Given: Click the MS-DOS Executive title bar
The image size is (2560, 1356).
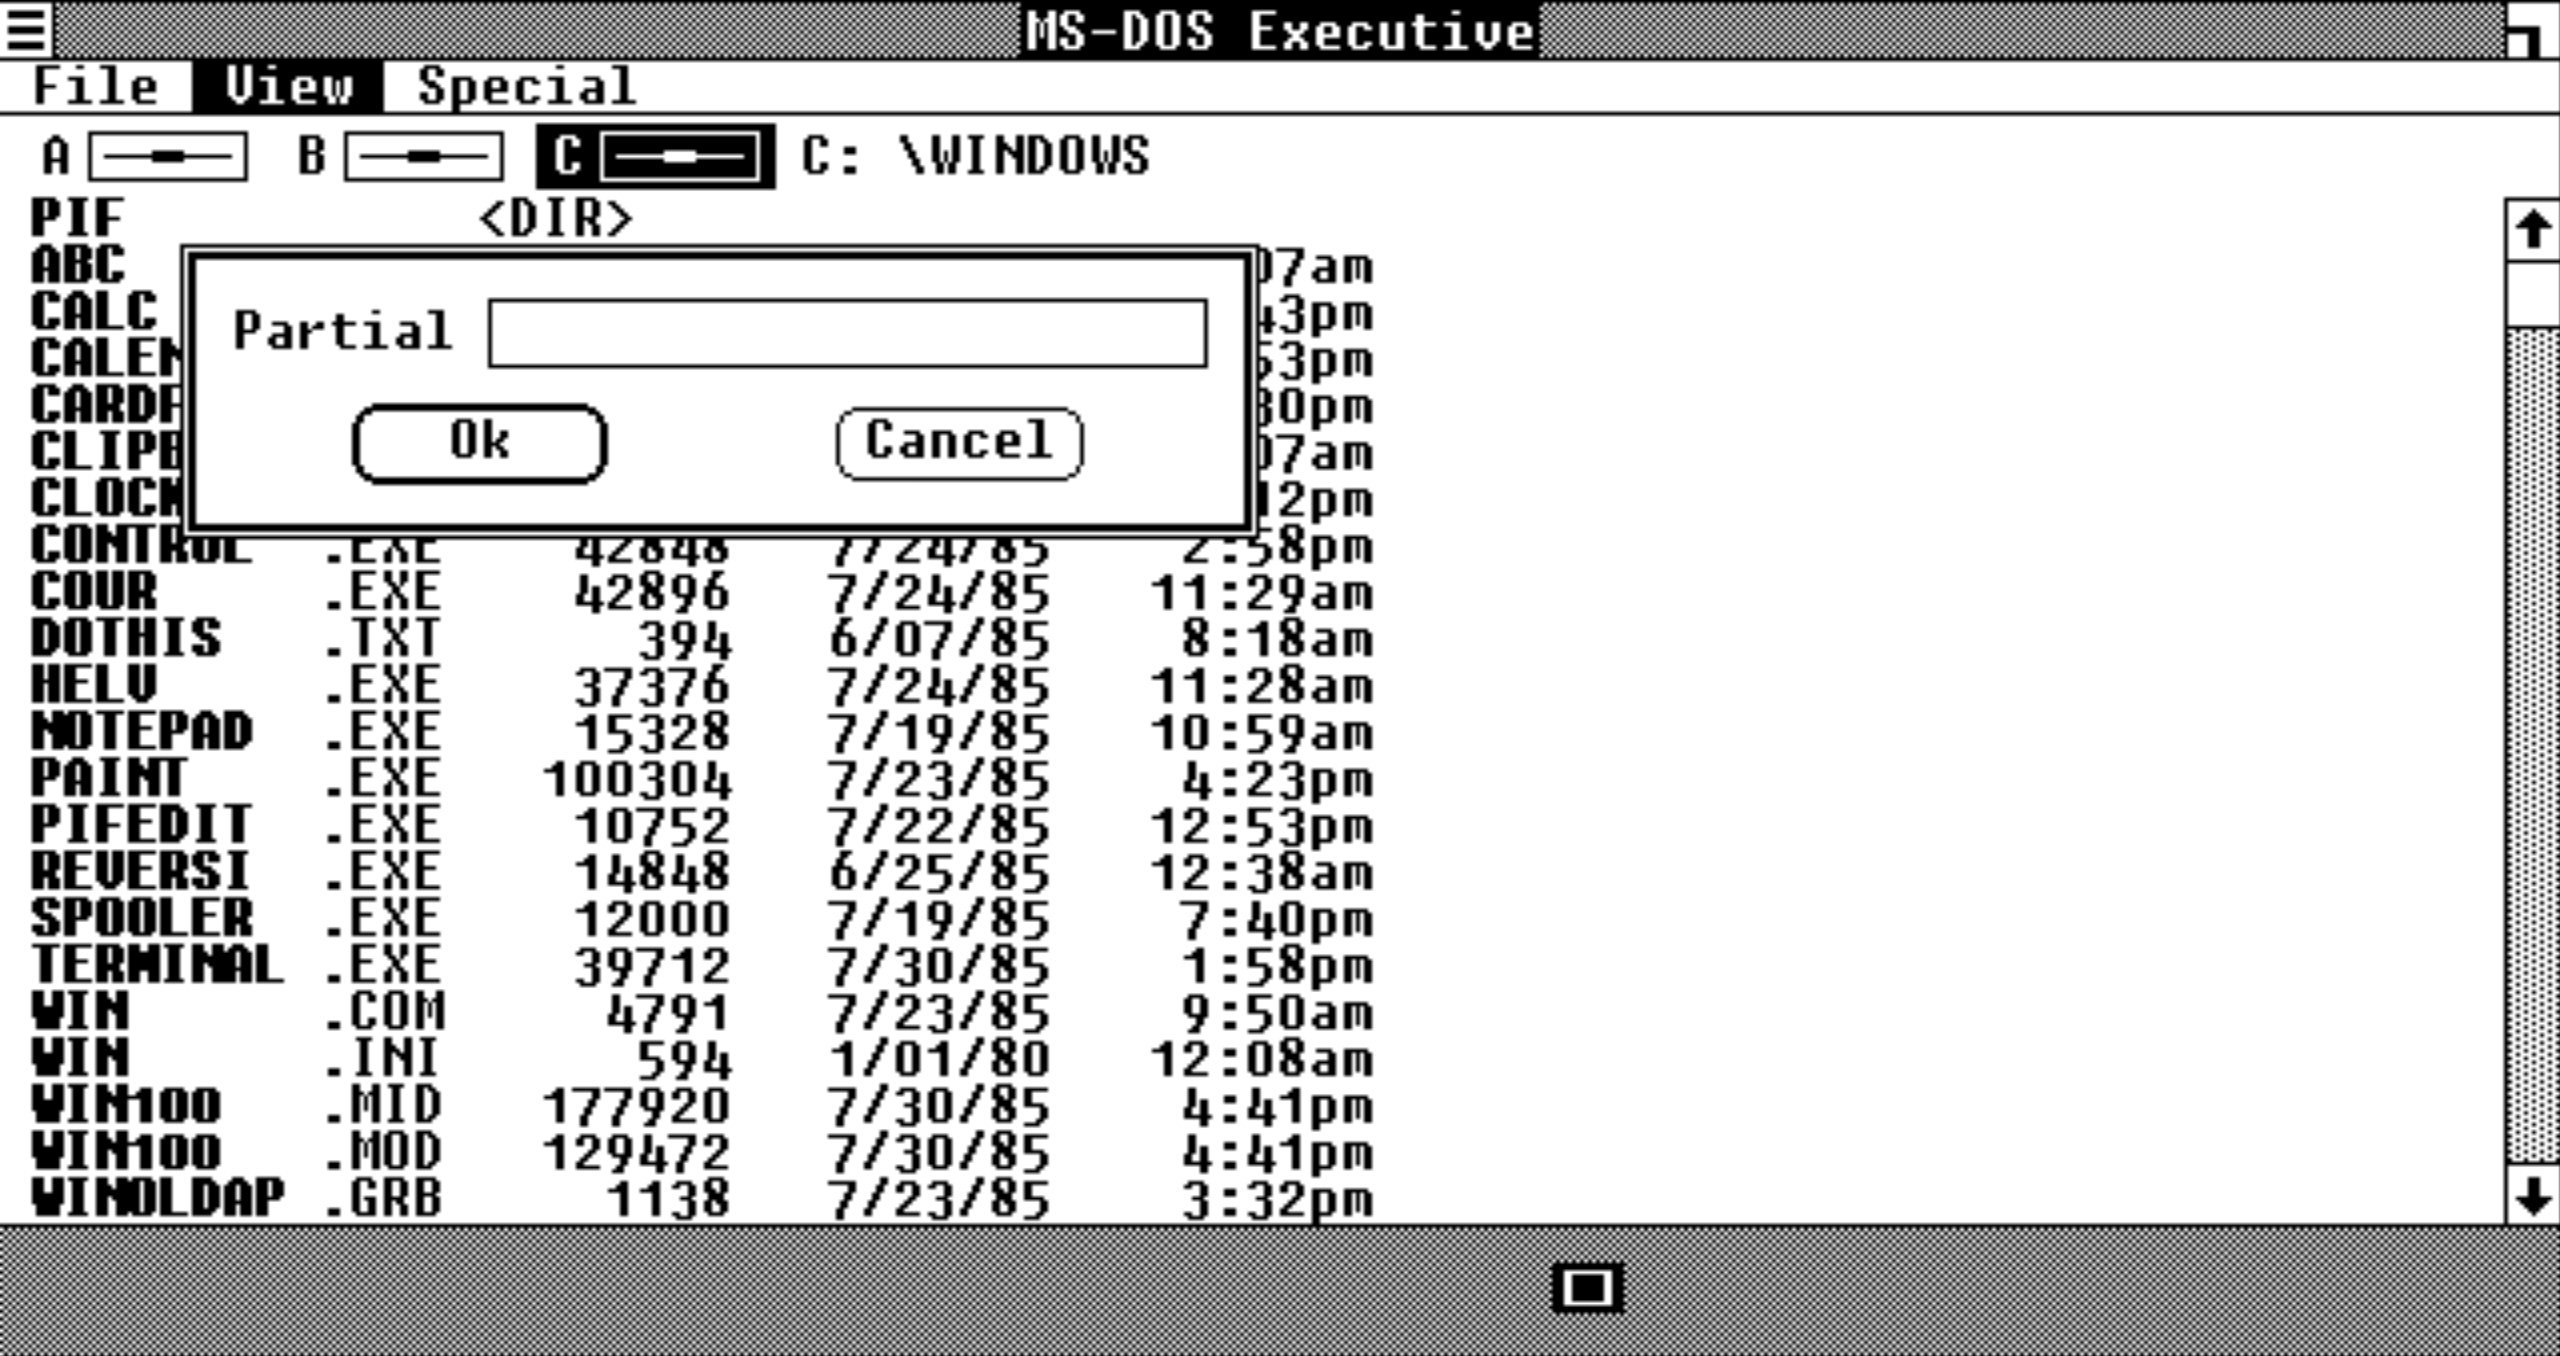Looking at the screenshot, I should (x=1280, y=30).
